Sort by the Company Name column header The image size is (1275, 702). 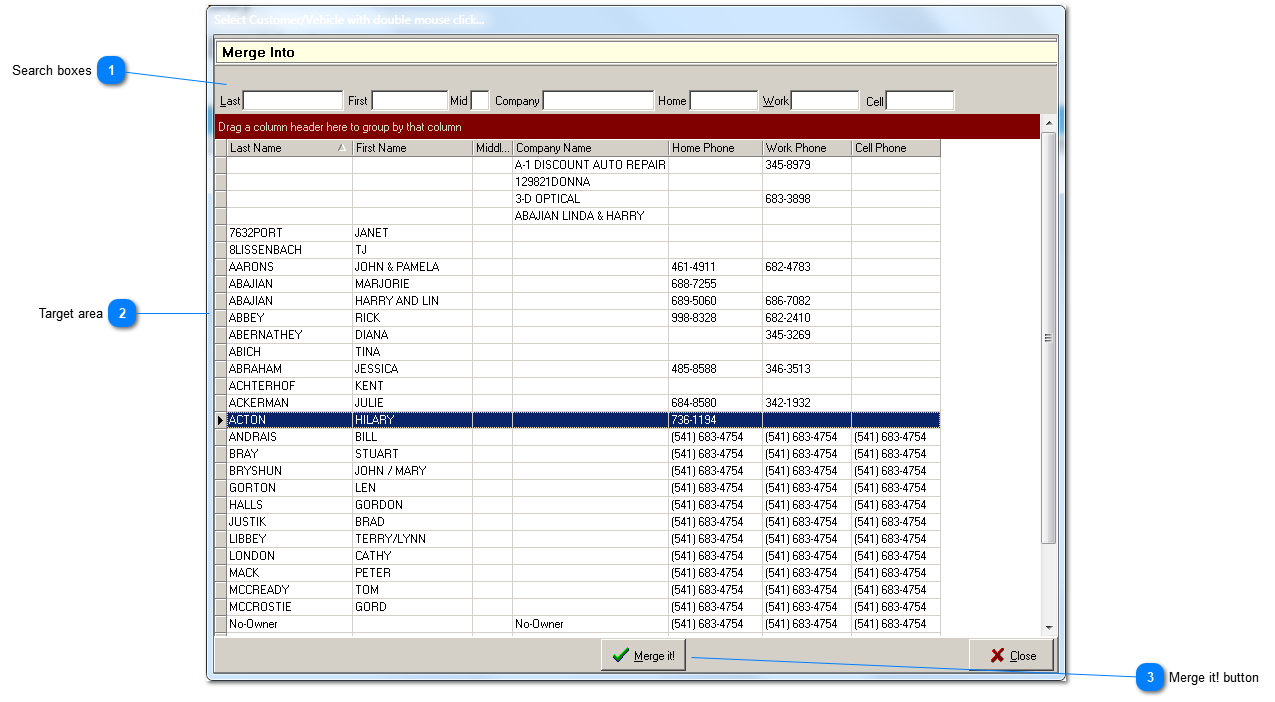(589, 147)
